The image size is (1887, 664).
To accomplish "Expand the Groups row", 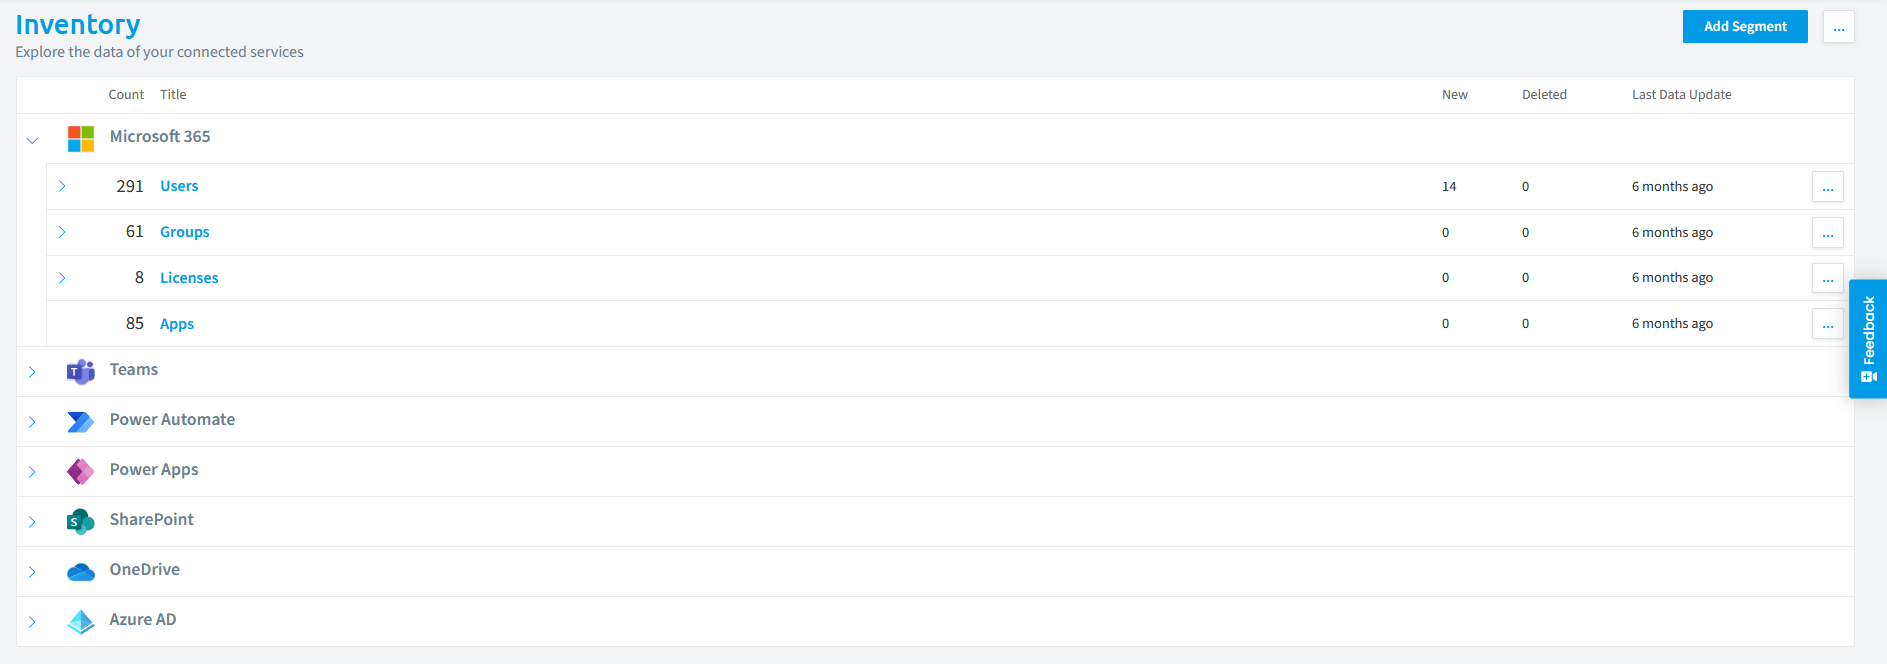I will 62,232.
